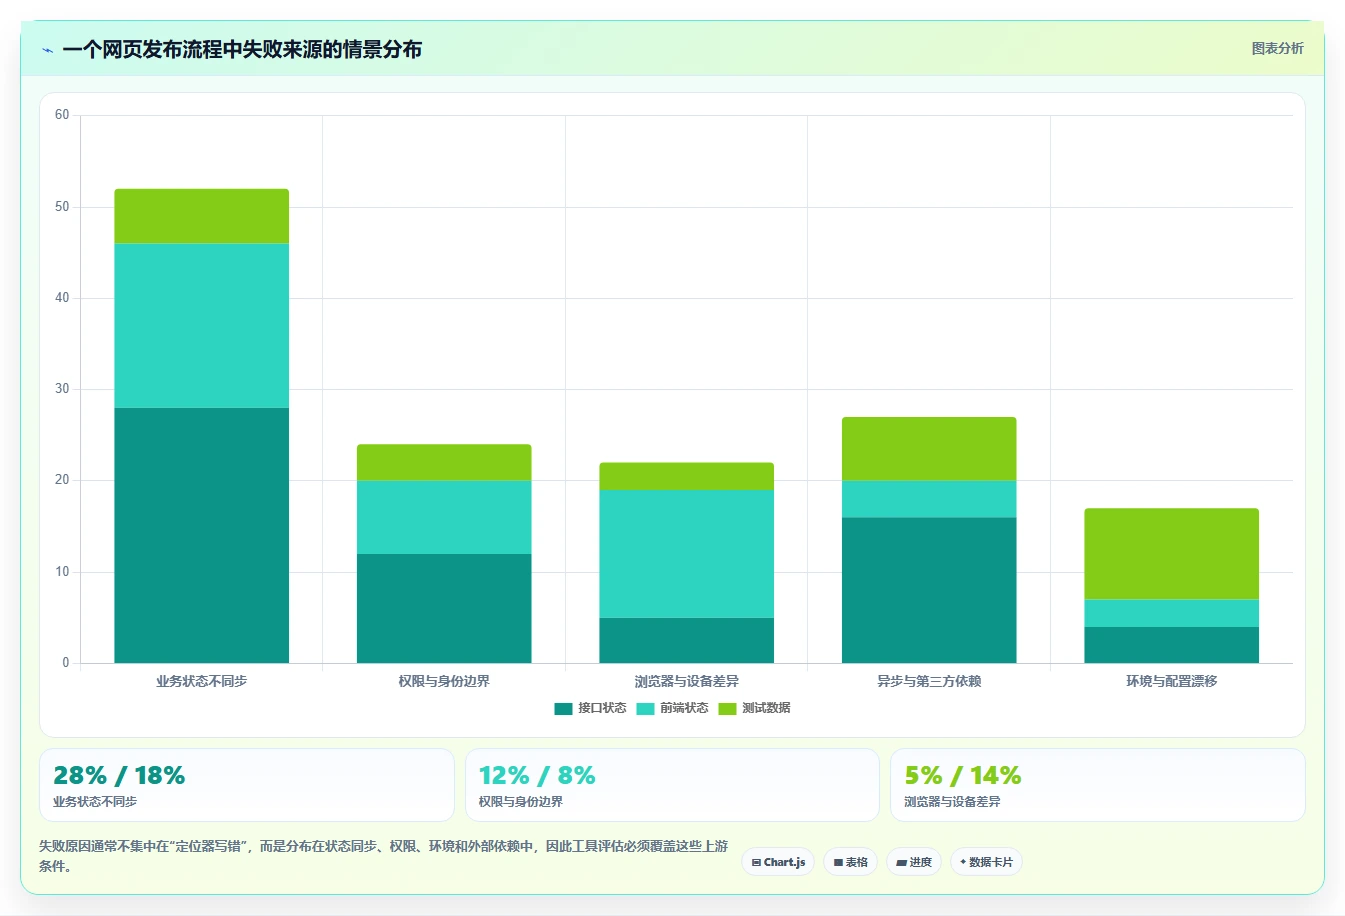
Task: Click the 测试数据 legend label
Action: 766,708
